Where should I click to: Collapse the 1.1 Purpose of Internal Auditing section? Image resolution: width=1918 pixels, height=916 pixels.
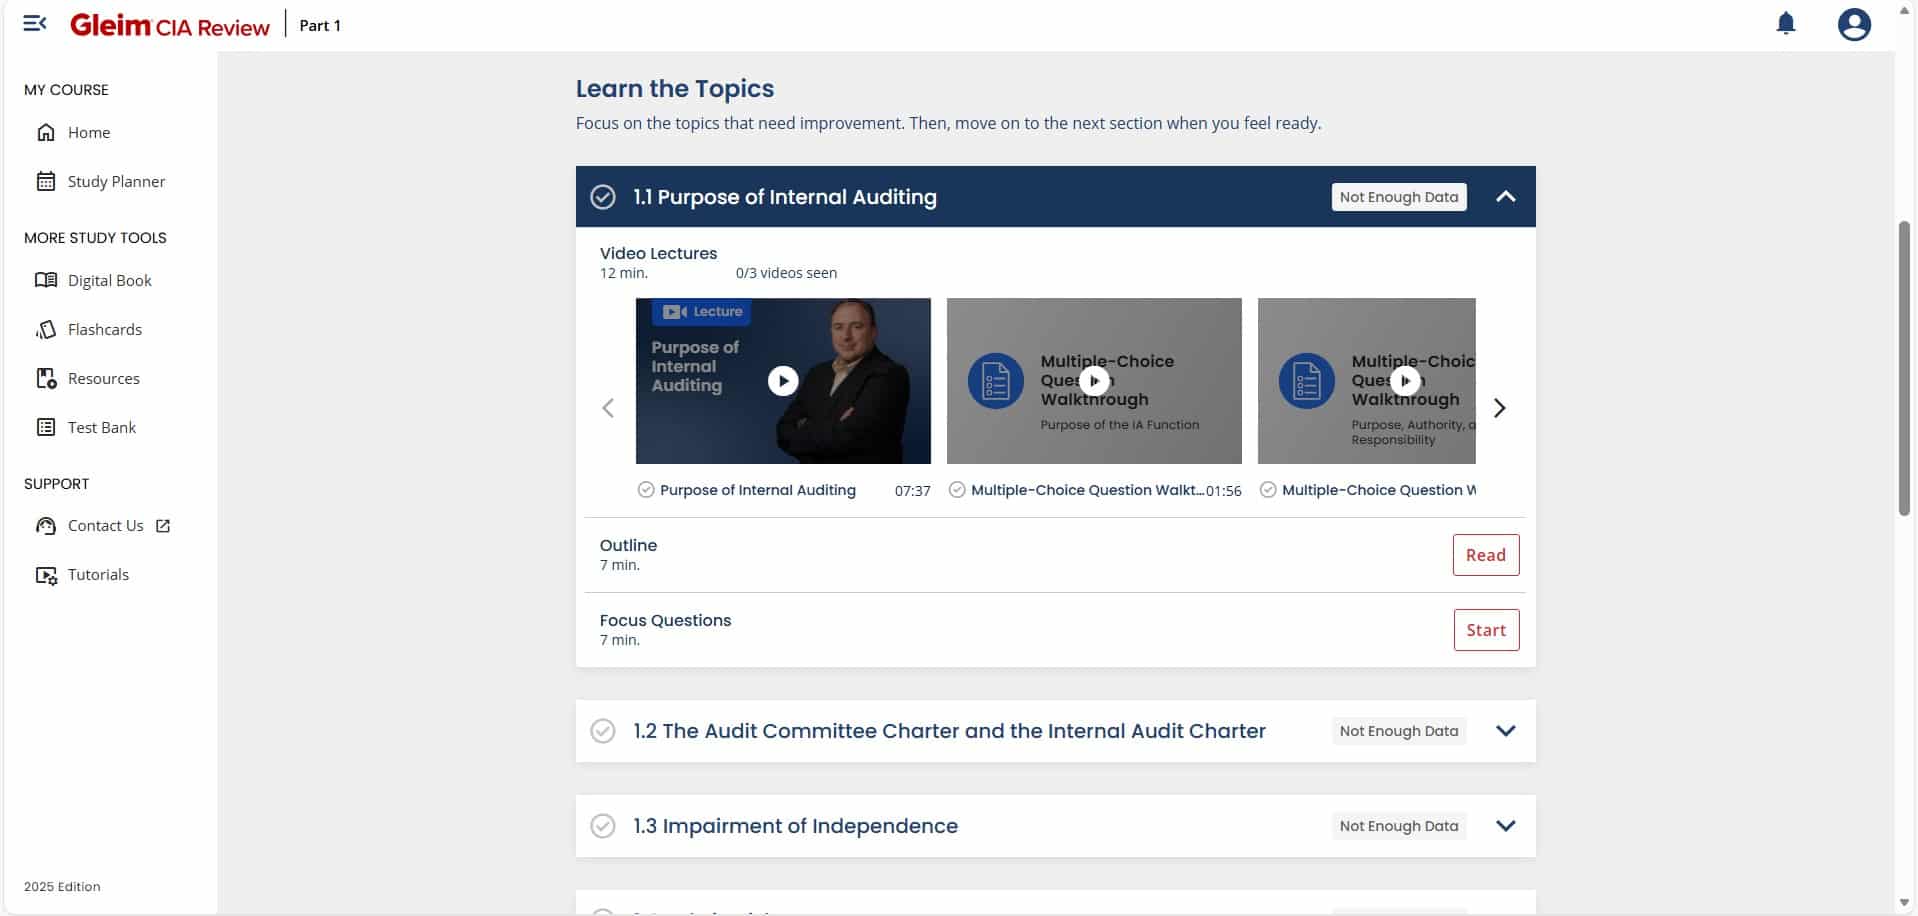(x=1505, y=197)
